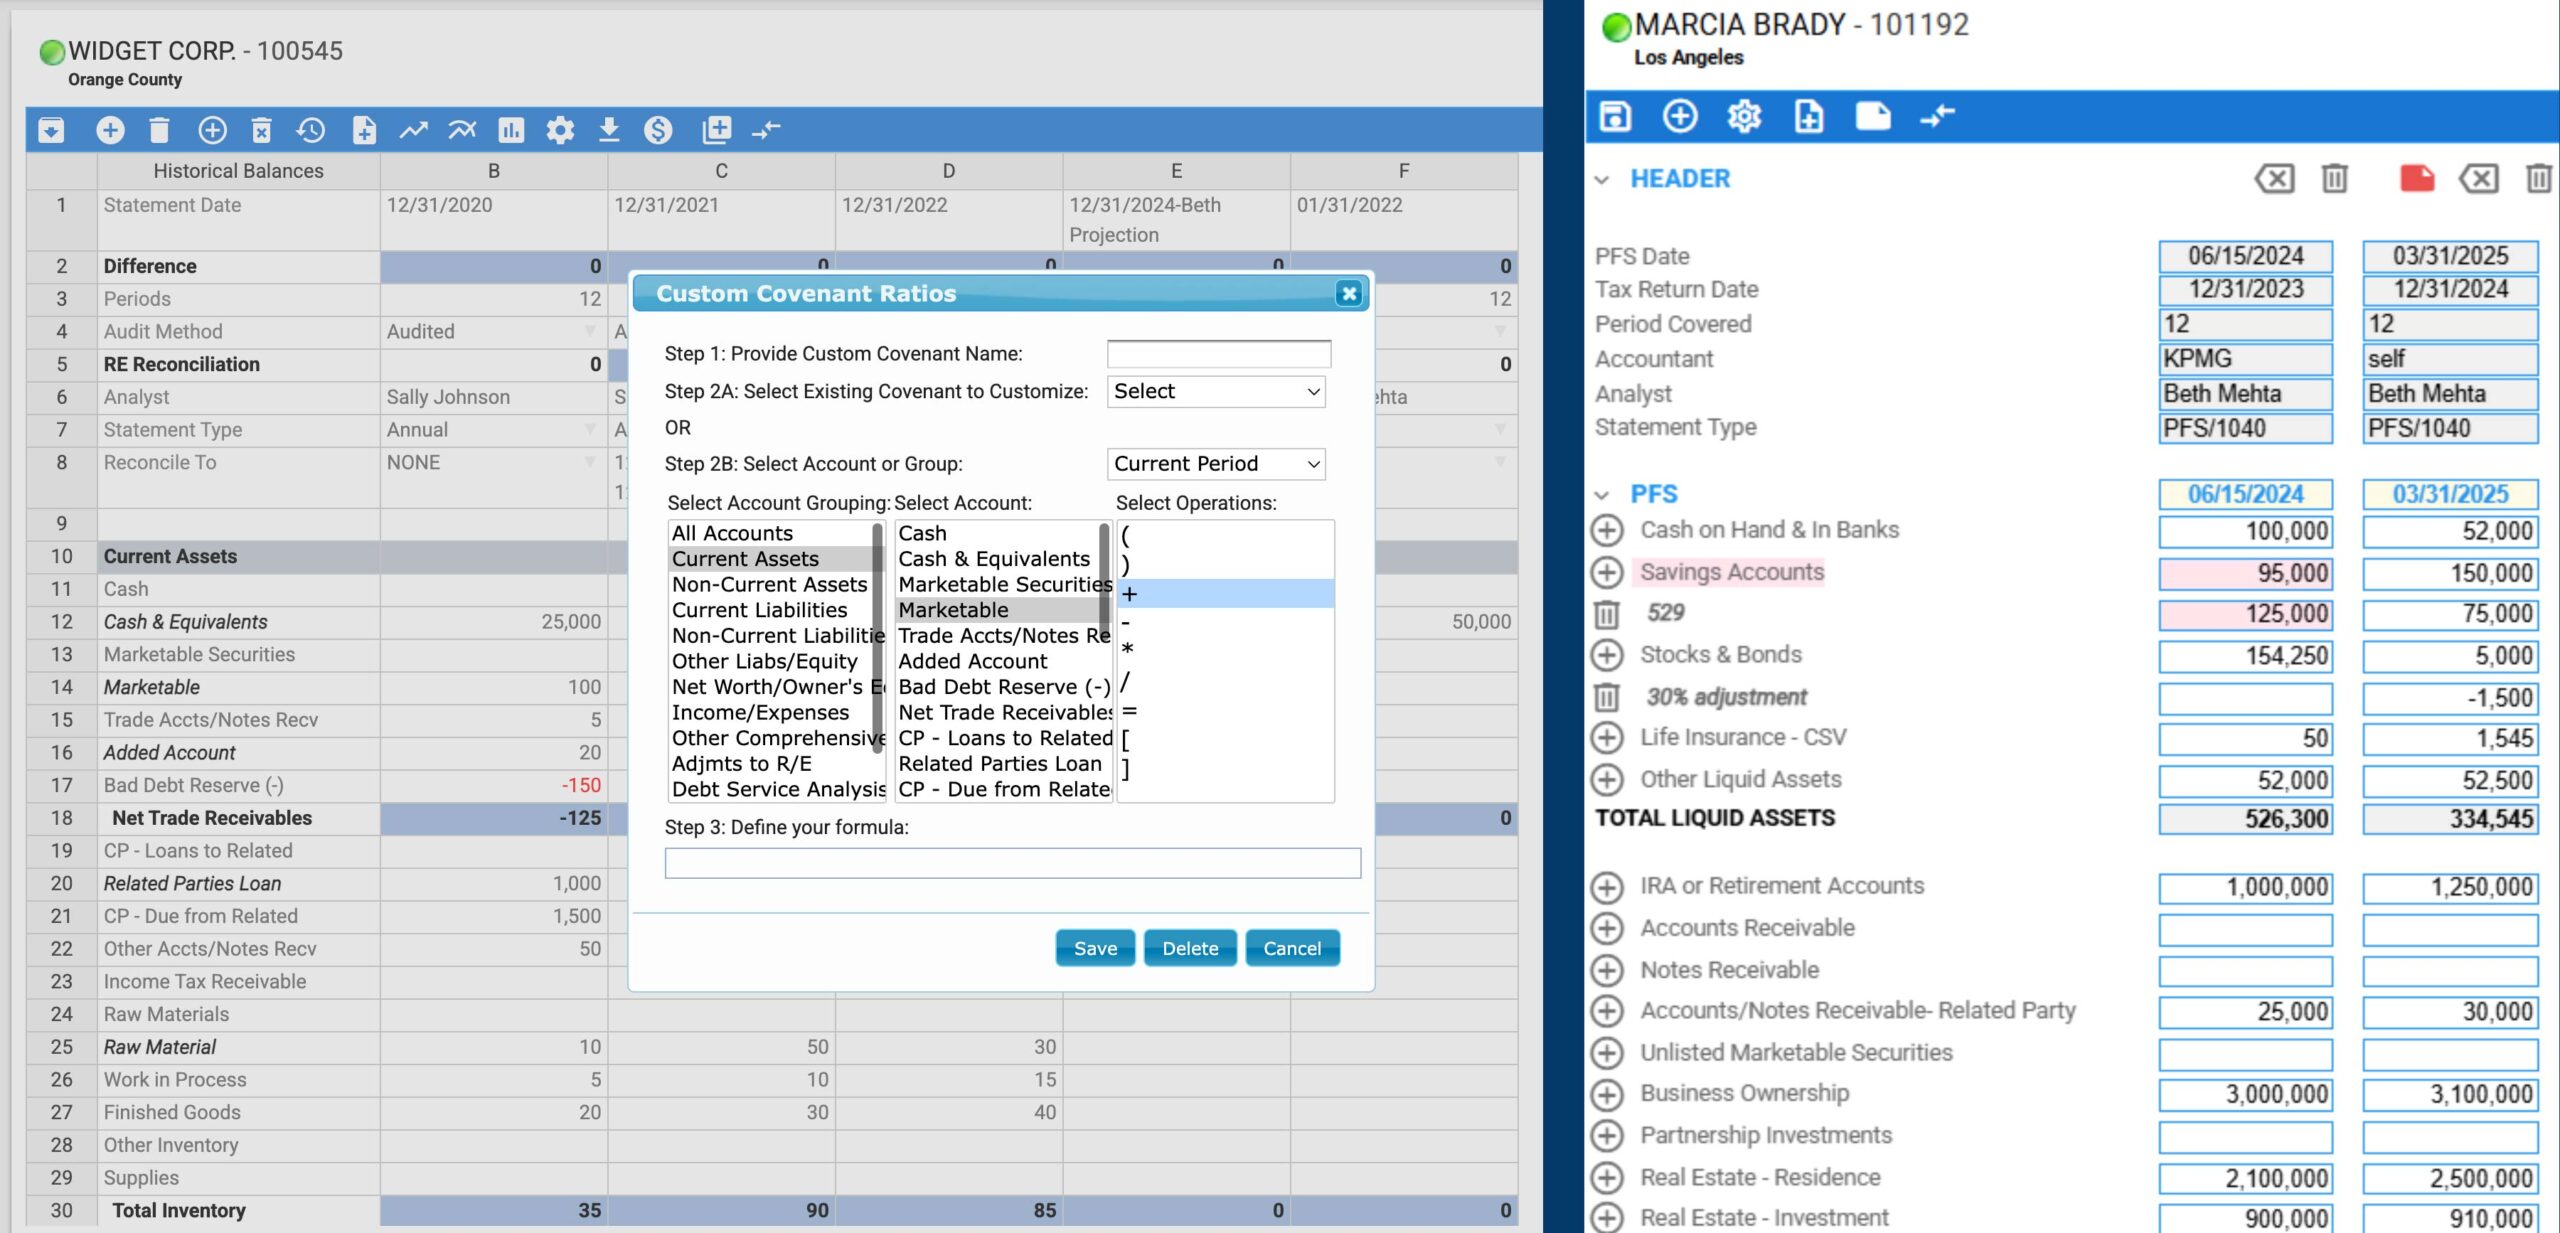Select Cash & Equivalents in Select Account list
Viewport: 2560px width, 1233px height.
coord(997,559)
